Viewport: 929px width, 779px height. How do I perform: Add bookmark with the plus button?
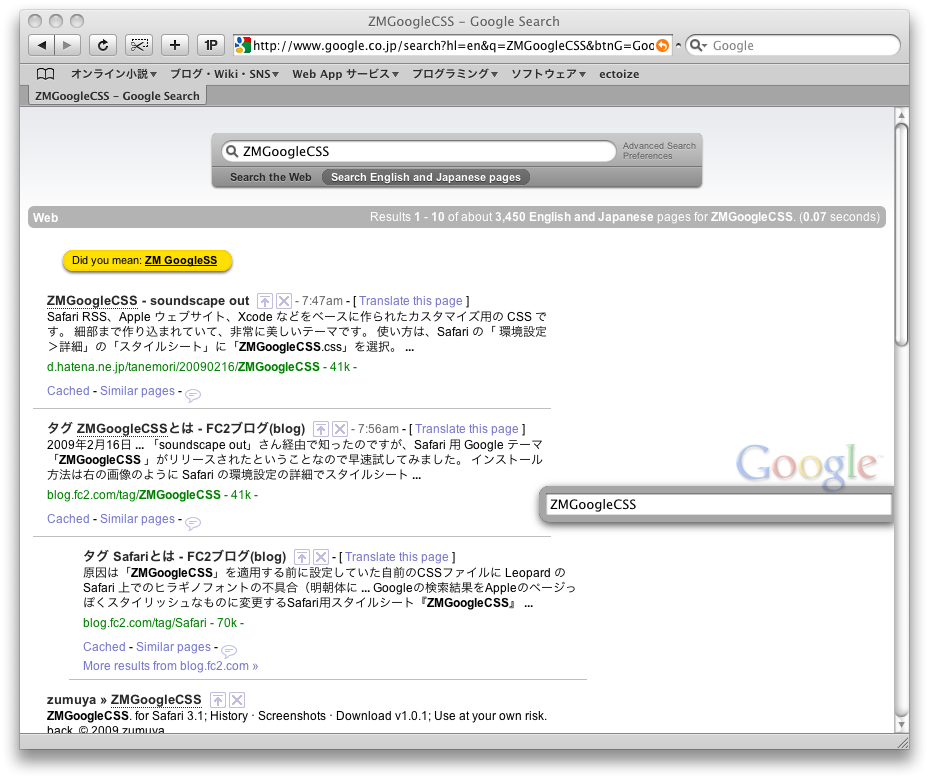(175, 45)
